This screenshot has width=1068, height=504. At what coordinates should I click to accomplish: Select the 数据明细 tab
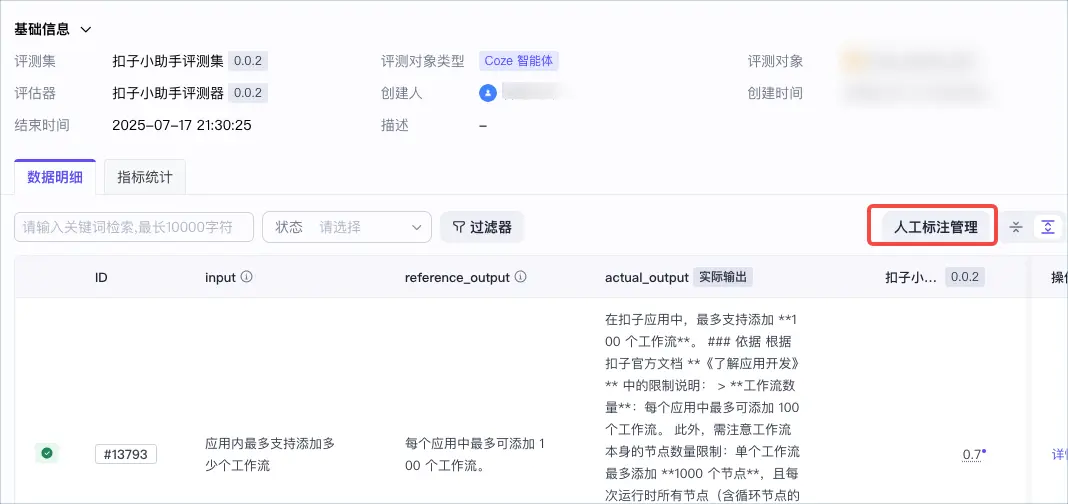[55, 178]
